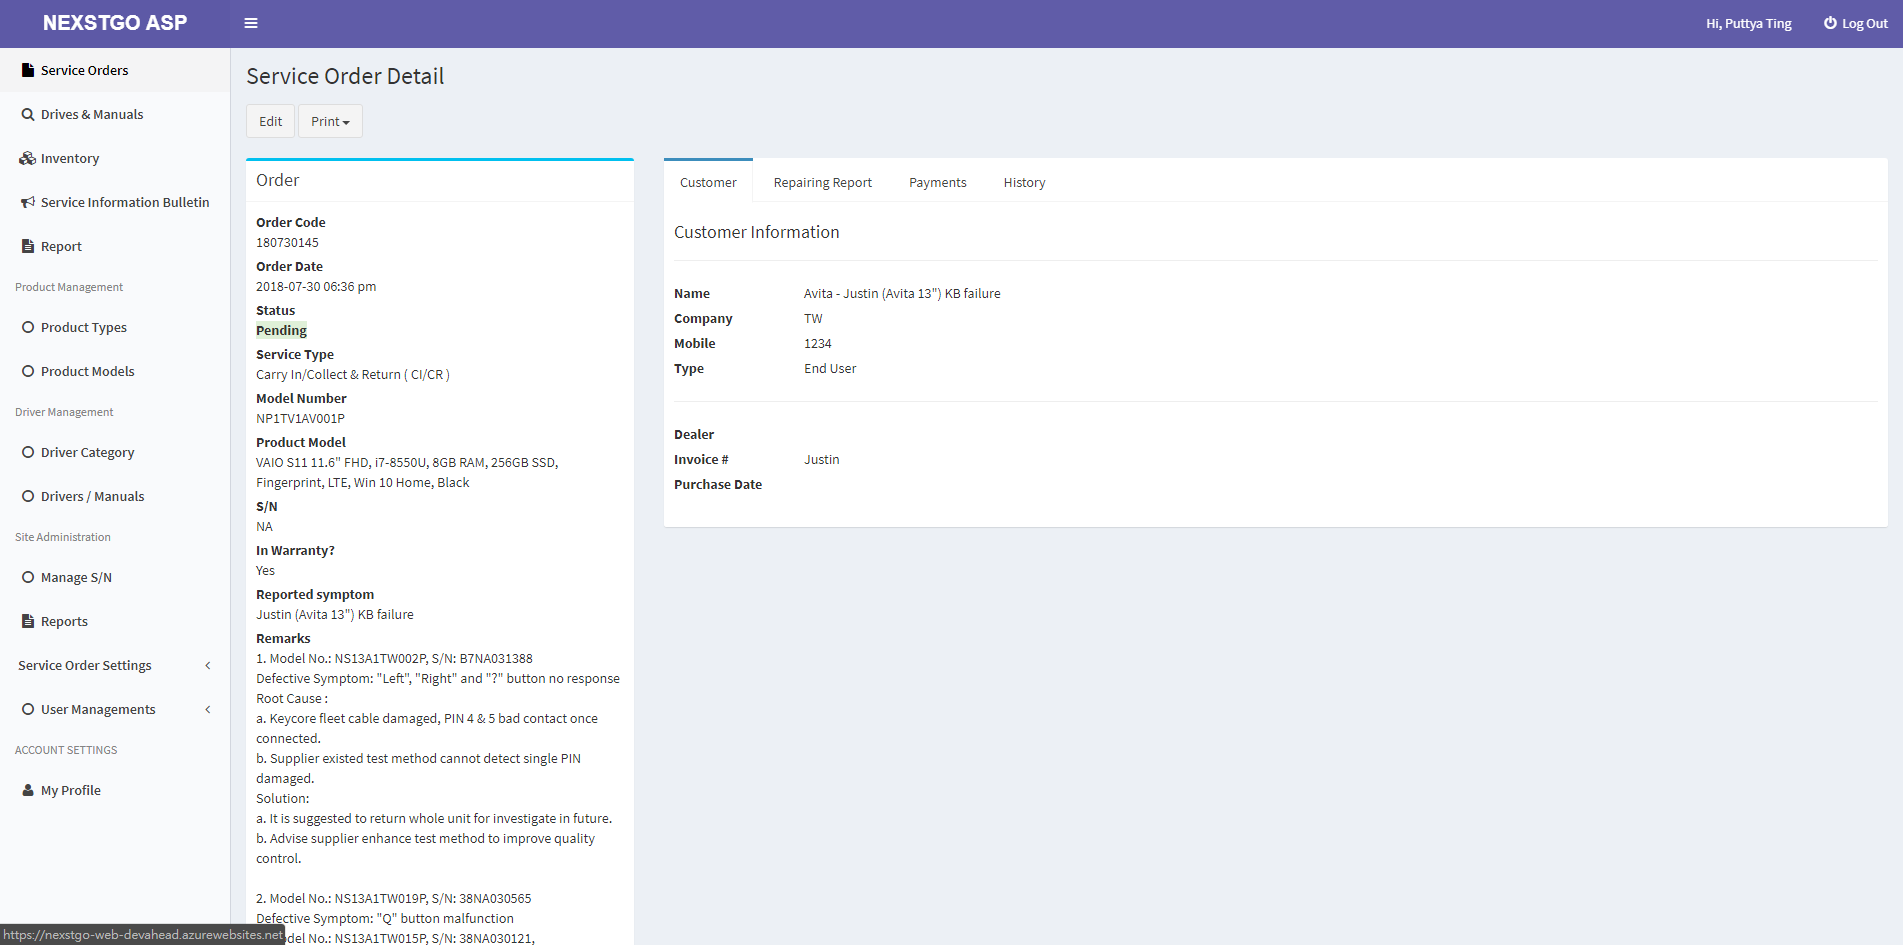Image resolution: width=1903 pixels, height=945 pixels.
Task: Show the History tab
Action: click(x=1024, y=182)
